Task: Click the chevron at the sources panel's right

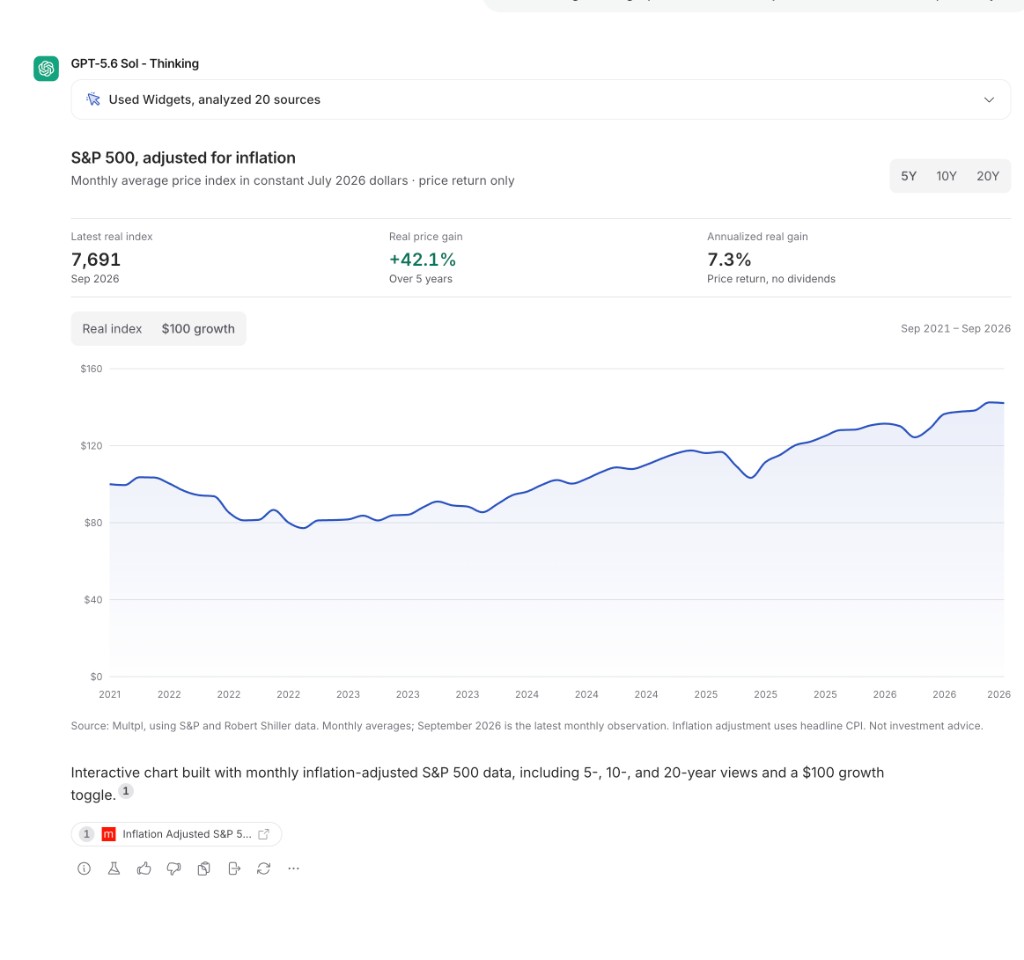Action: pyautogui.click(x=989, y=100)
